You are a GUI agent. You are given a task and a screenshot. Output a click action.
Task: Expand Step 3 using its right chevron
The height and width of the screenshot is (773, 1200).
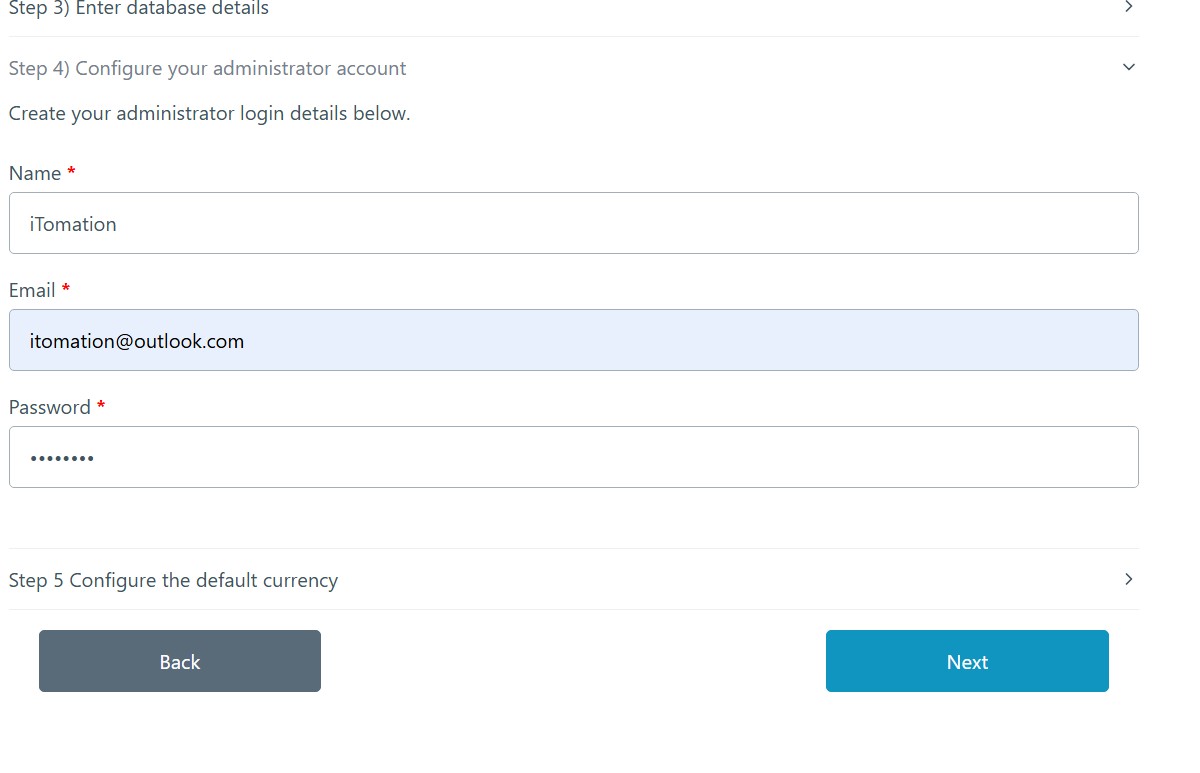[x=1129, y=7]
